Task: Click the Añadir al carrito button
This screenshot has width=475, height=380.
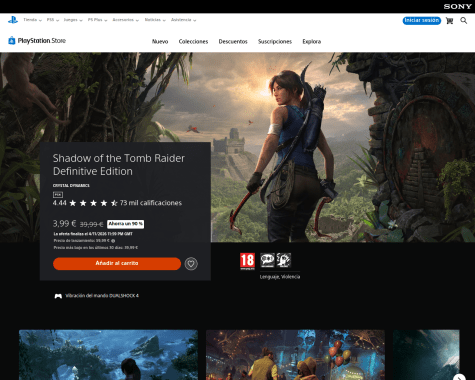Action: (x=117, y=264)
